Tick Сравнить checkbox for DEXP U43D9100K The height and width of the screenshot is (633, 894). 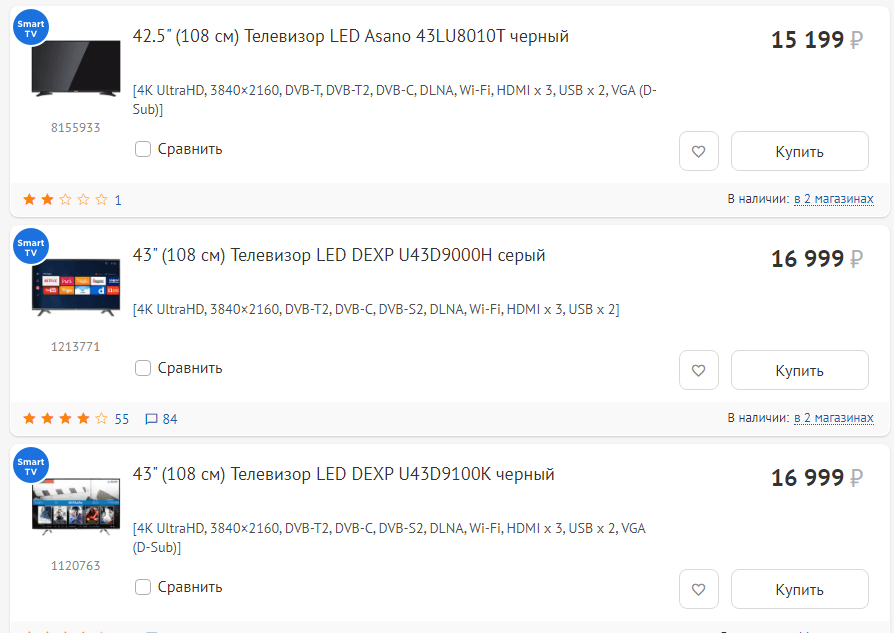click(143, 587)
